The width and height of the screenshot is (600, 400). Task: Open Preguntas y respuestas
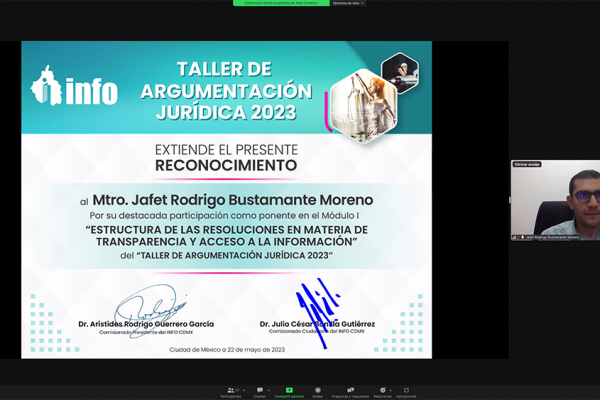pos(350,392)
